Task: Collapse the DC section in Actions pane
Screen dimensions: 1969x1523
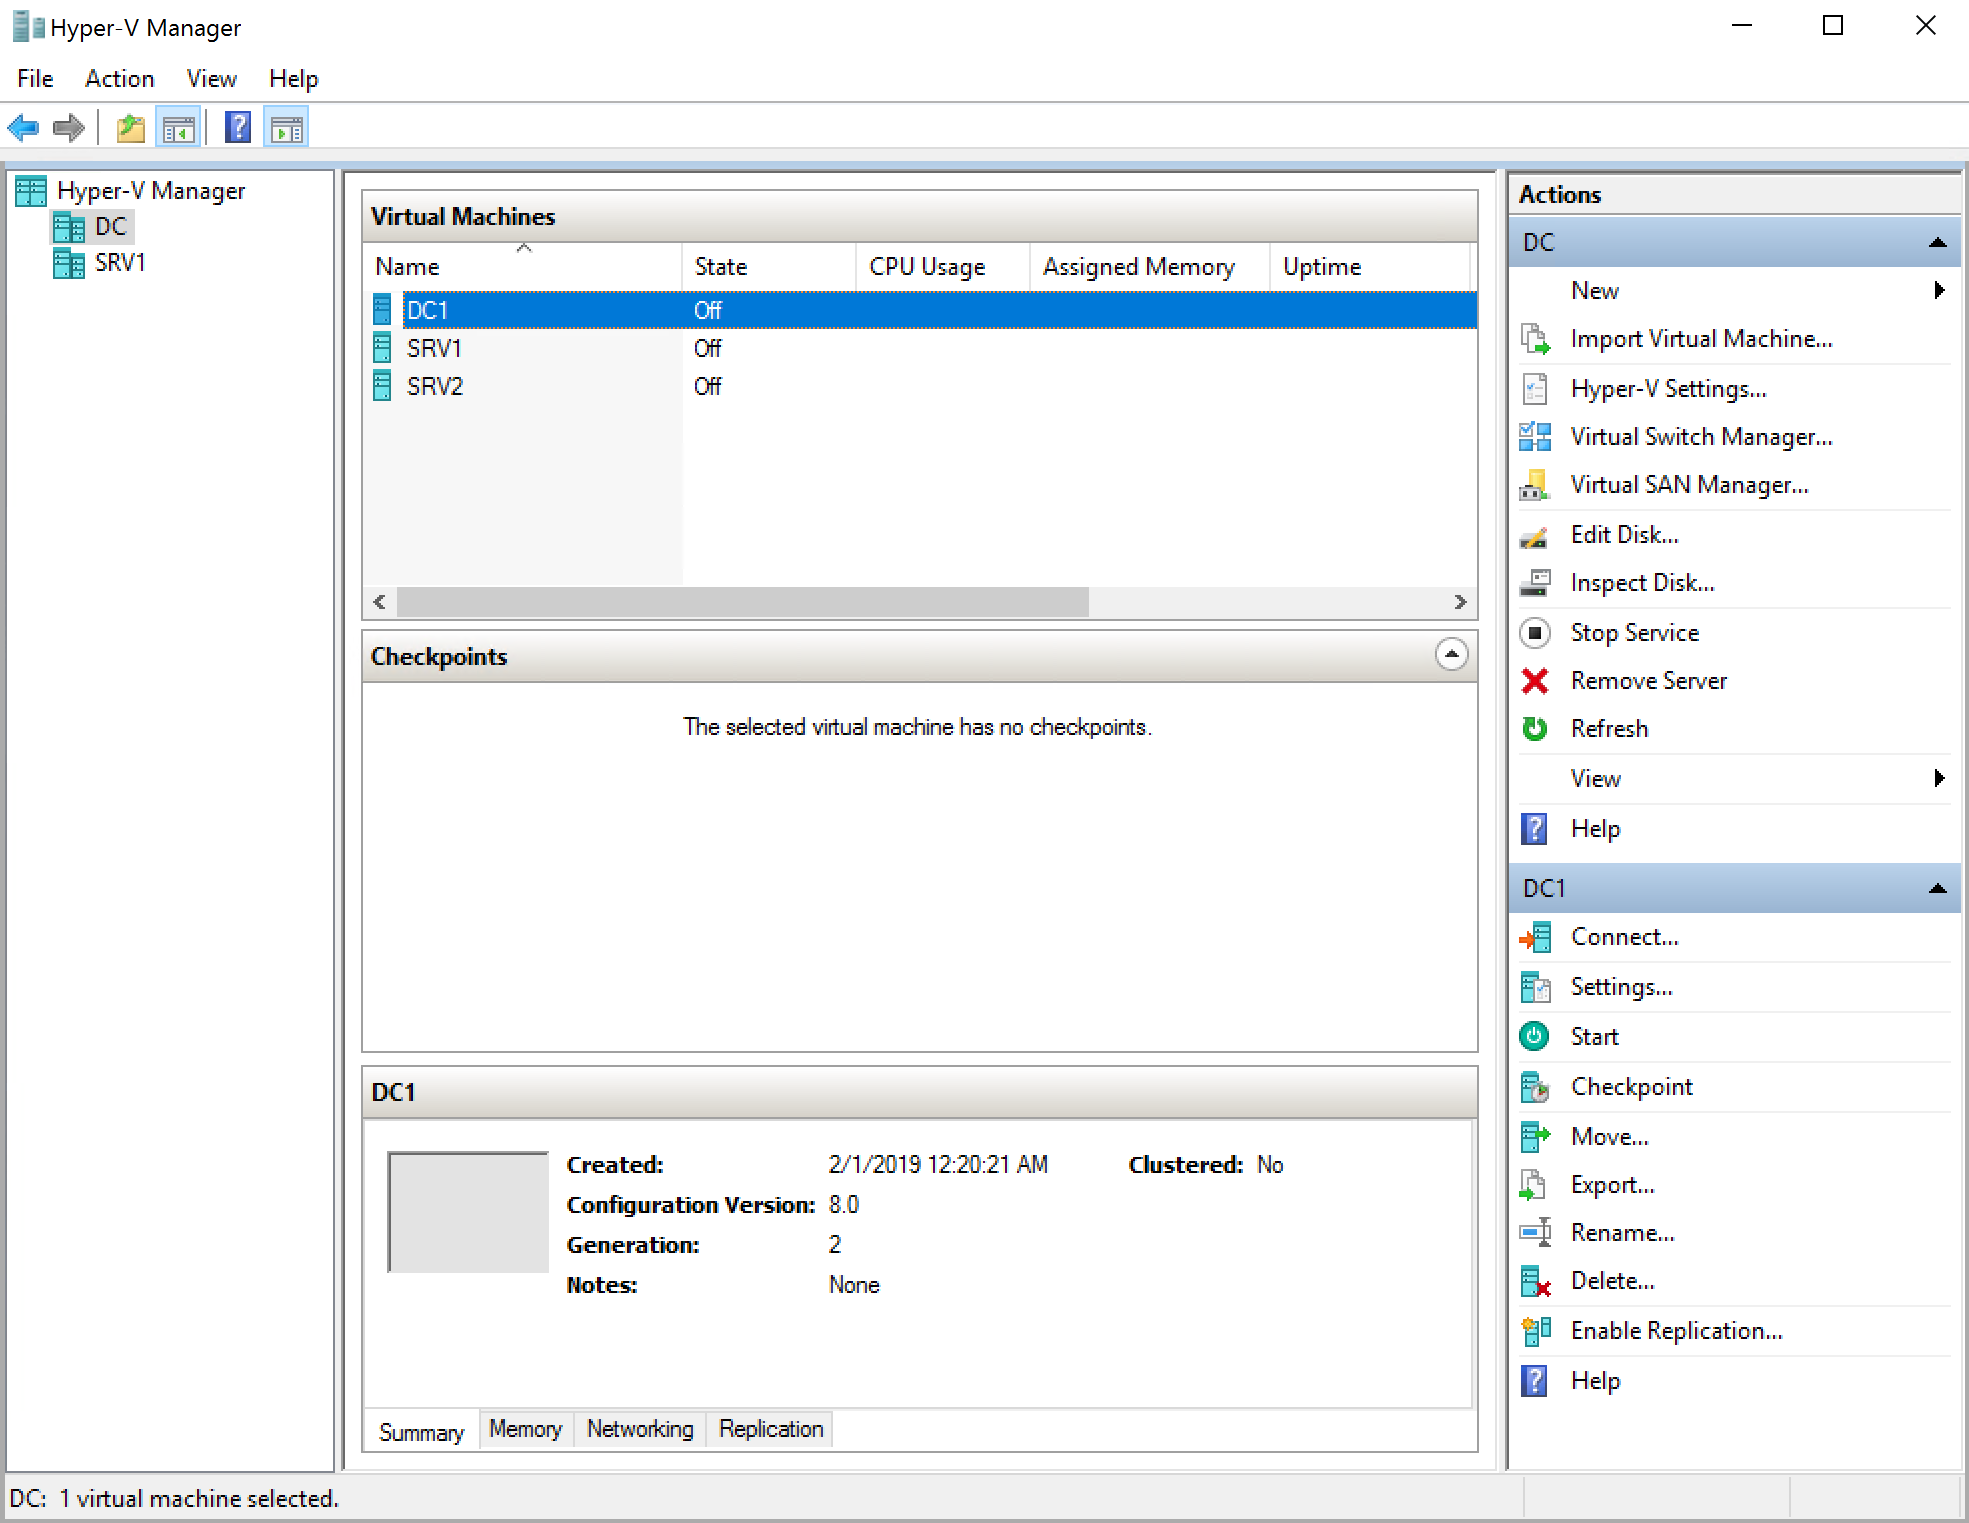Action: (x=1937, y=242)
